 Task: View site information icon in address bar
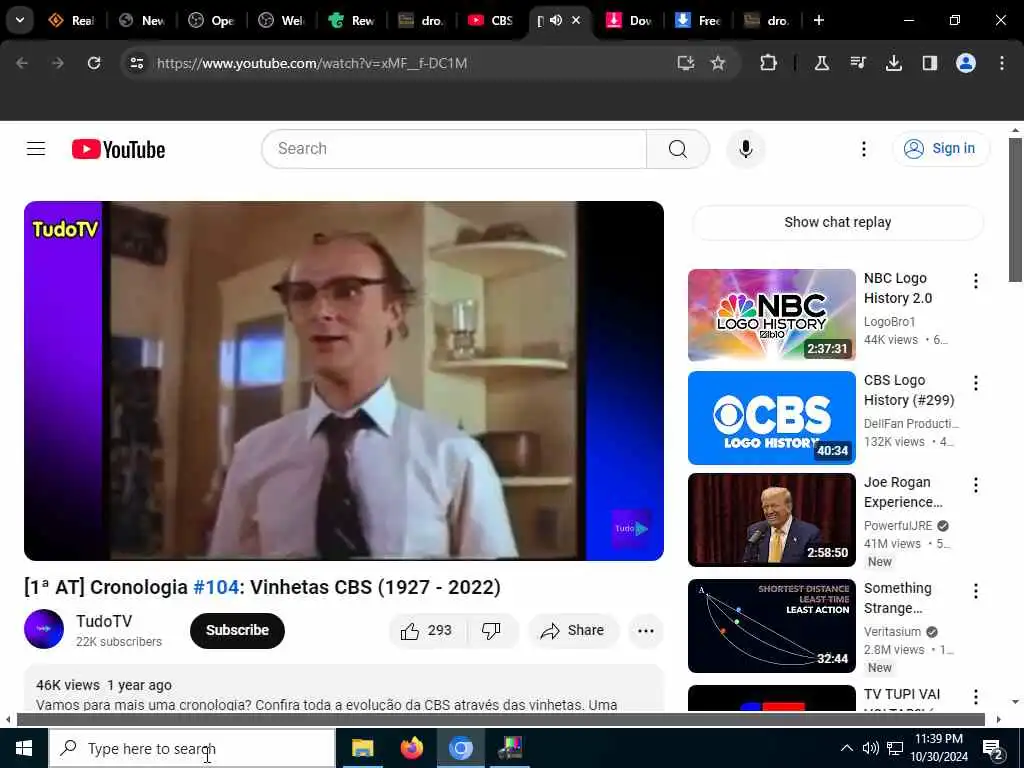(136, 63)
